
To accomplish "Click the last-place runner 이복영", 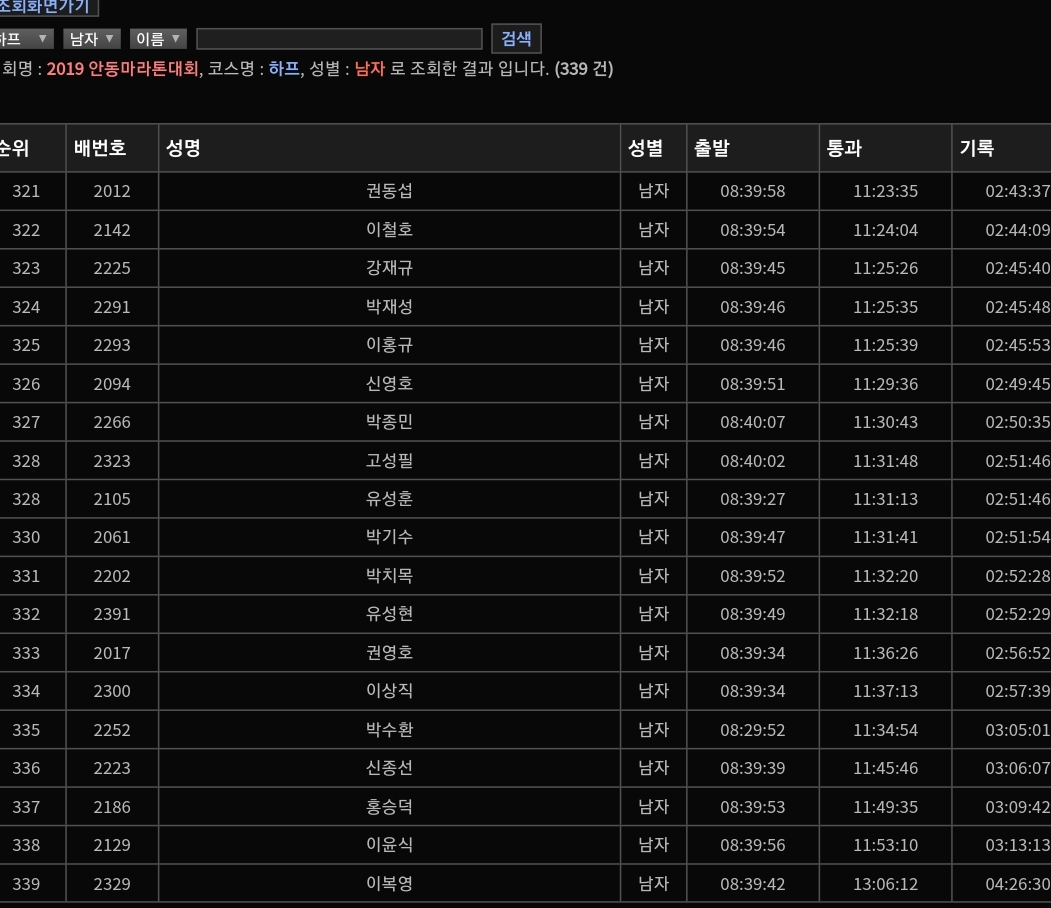I will [389, 884].
